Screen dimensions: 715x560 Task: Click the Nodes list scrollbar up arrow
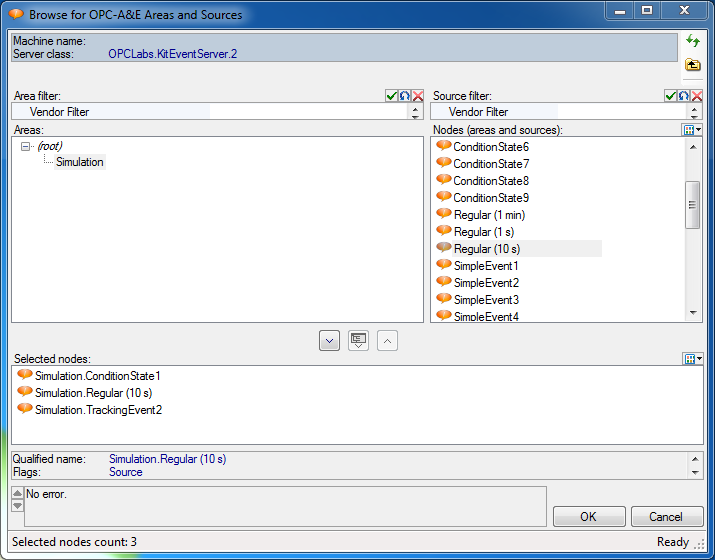click(x=693, y=147)
